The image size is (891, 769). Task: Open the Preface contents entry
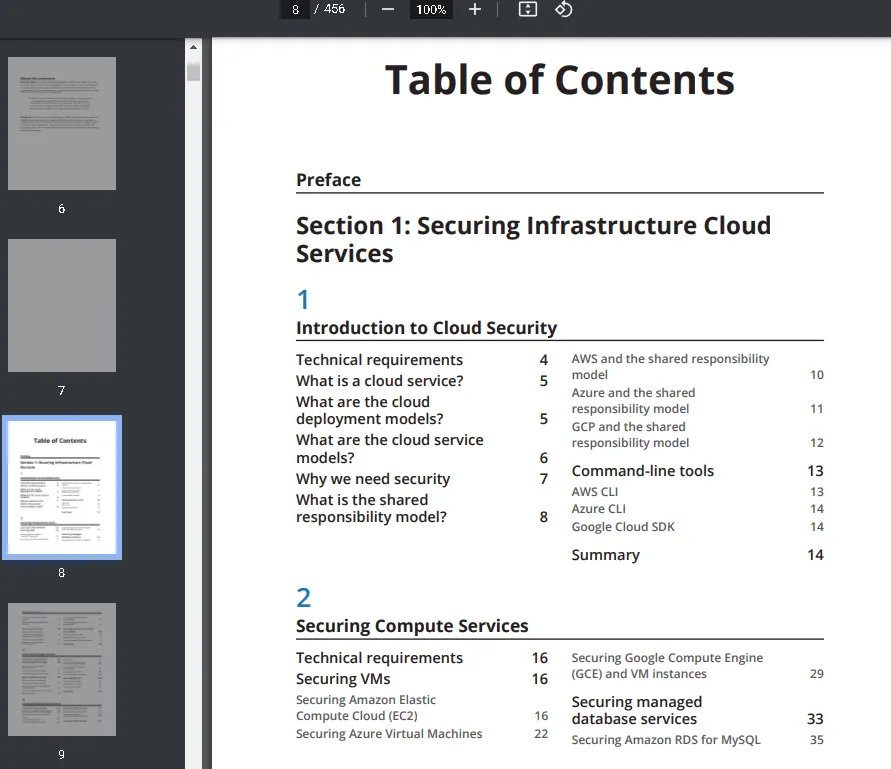pos(328,180)
